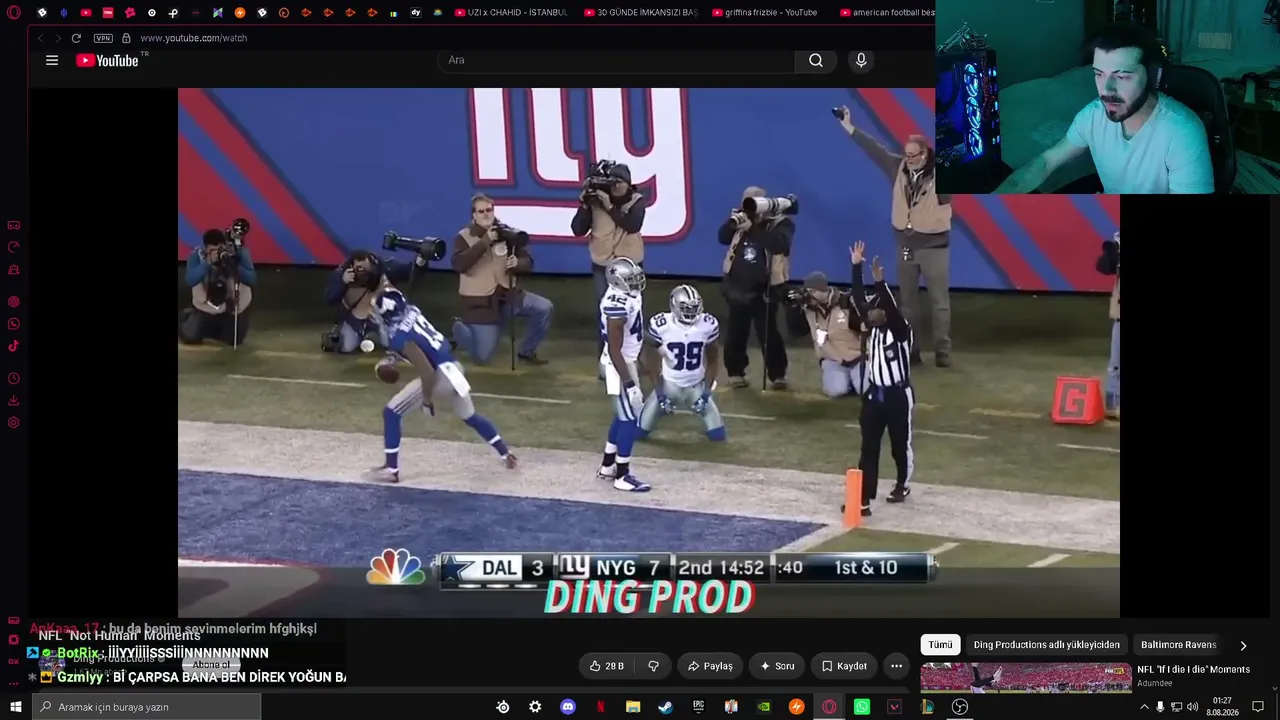Screen dimensions: 1280x720
Task: Go to the YouTube home logo
Action: click(107, 60)
